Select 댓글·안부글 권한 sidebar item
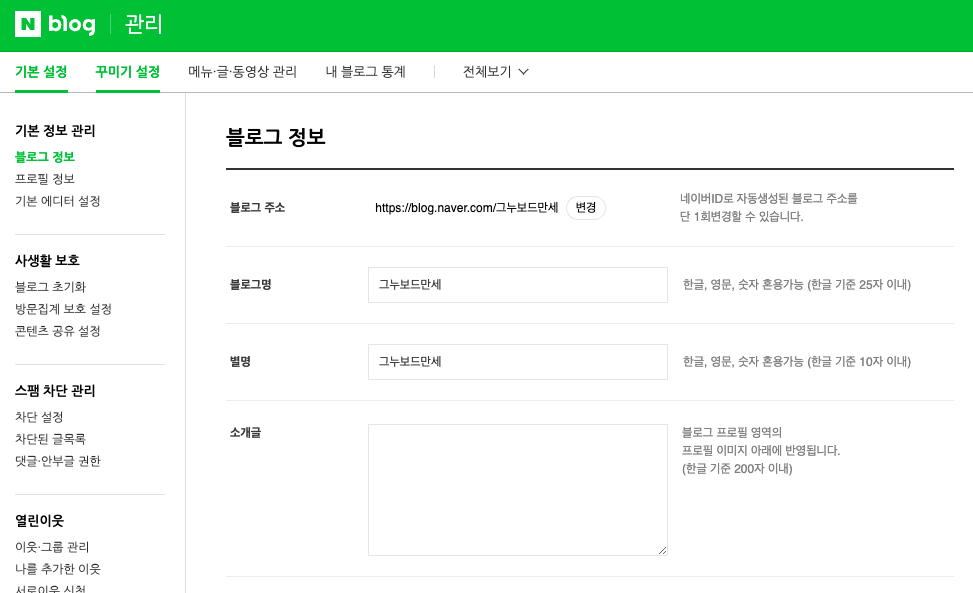Viewport: 973px width, 593px height. pos(58,461)
